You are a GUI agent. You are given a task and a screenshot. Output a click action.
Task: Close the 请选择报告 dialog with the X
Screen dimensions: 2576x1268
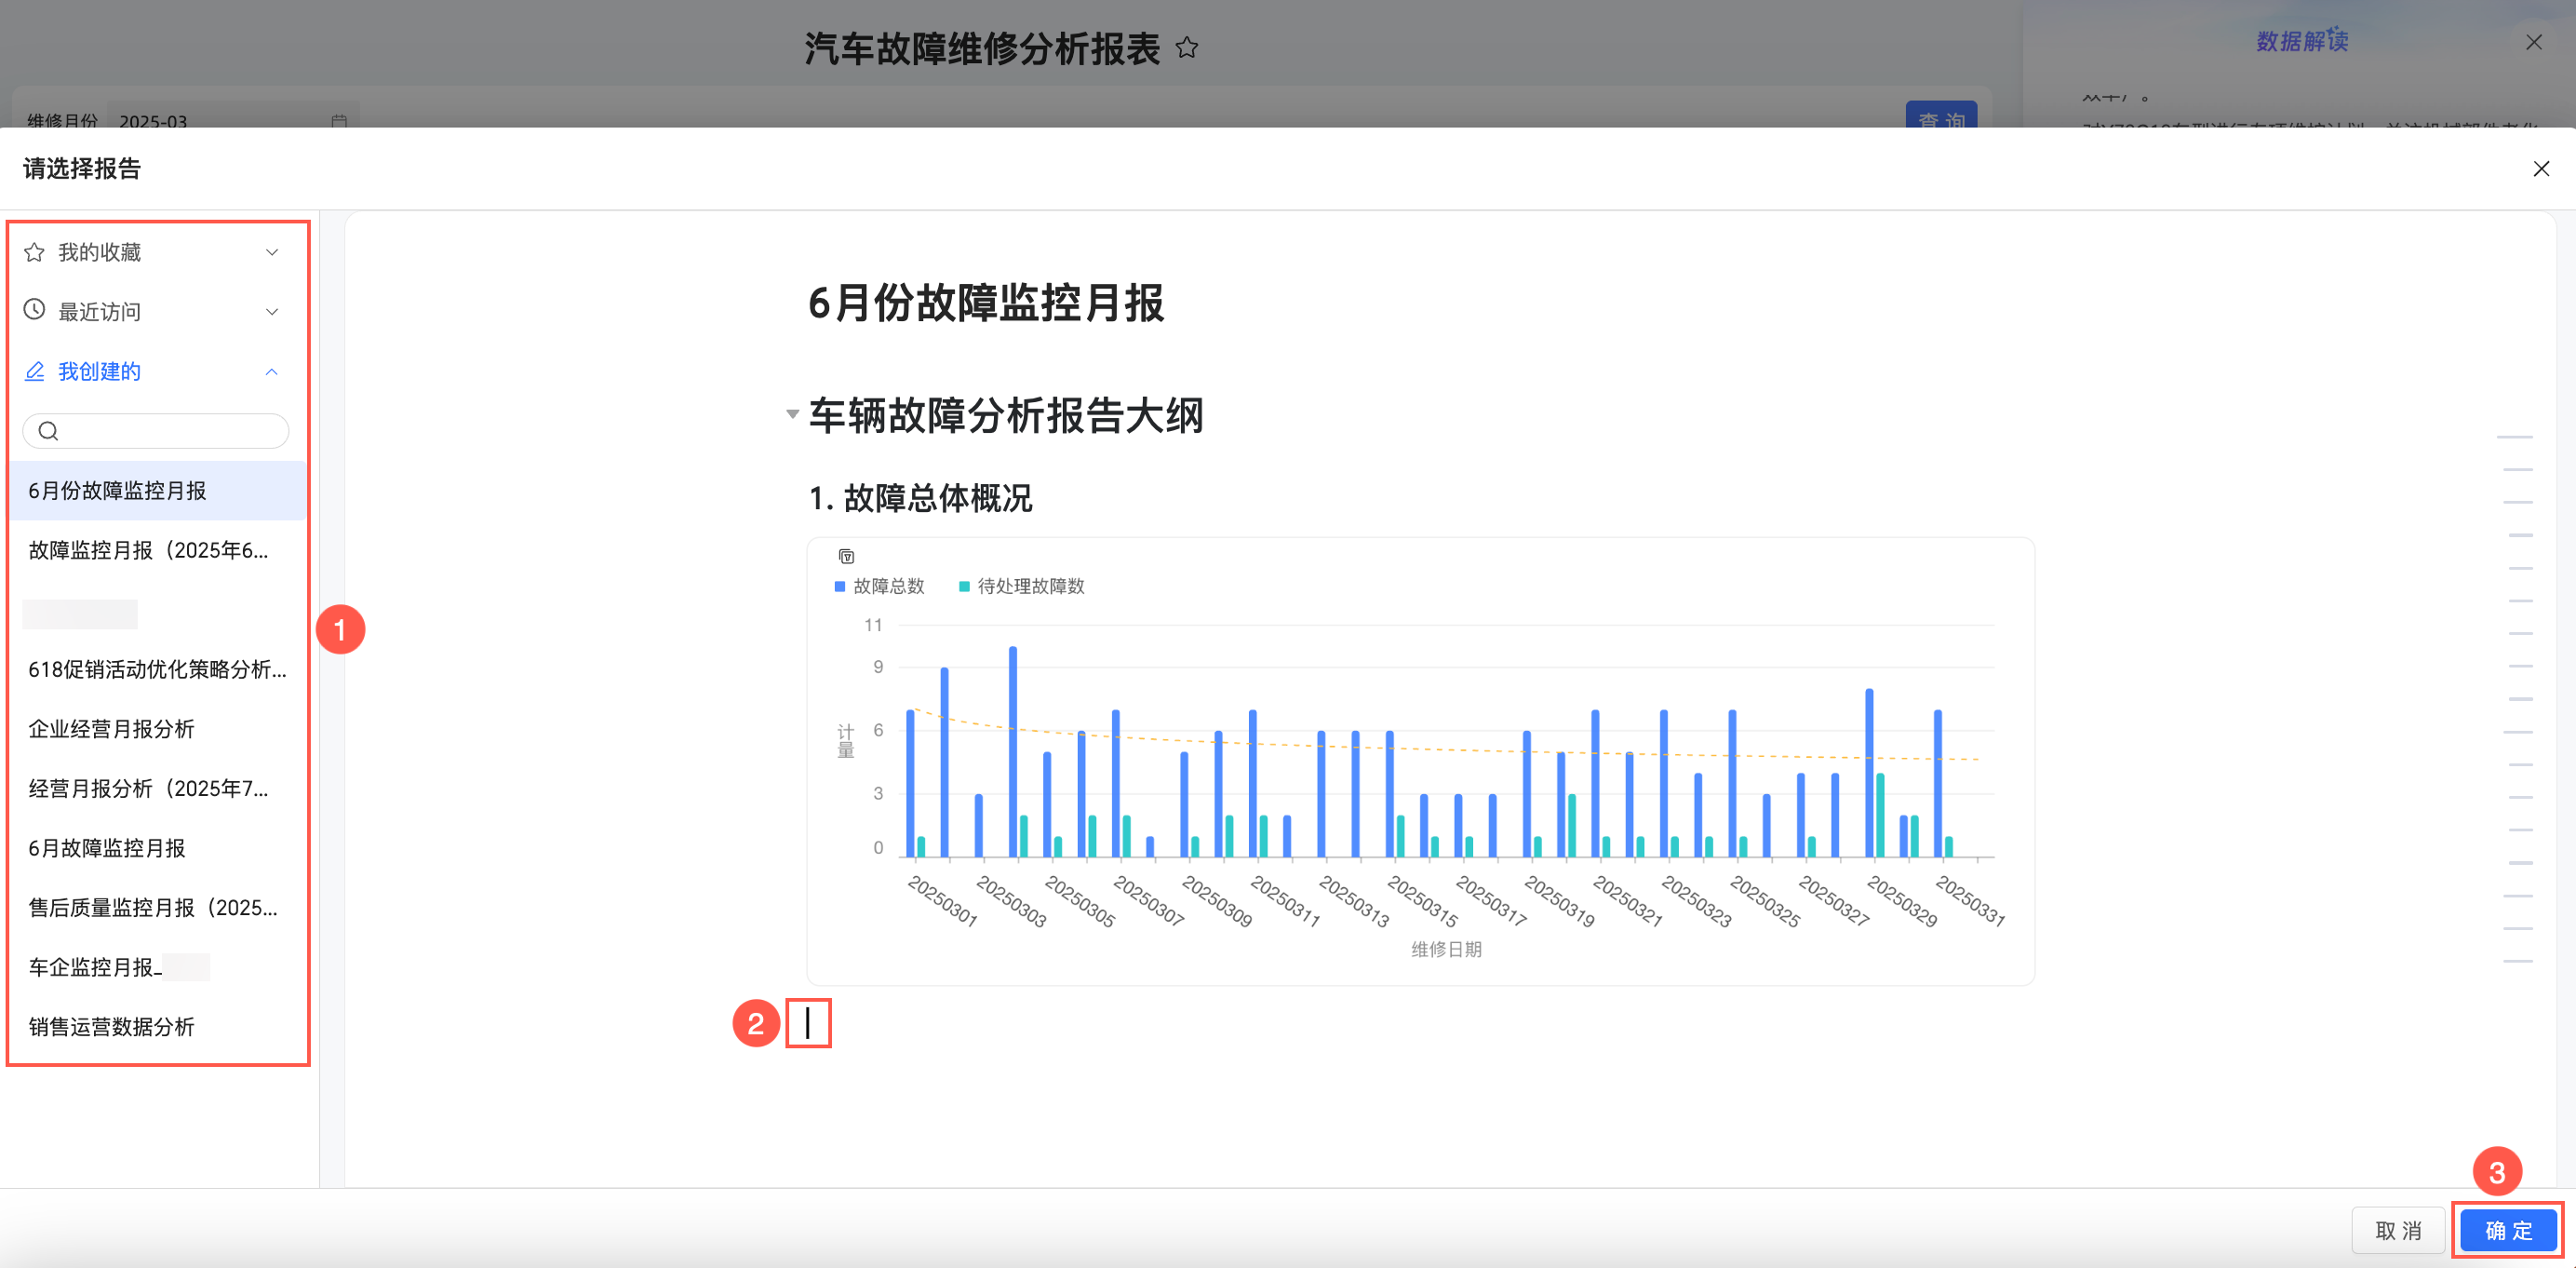pos(2540,169)
